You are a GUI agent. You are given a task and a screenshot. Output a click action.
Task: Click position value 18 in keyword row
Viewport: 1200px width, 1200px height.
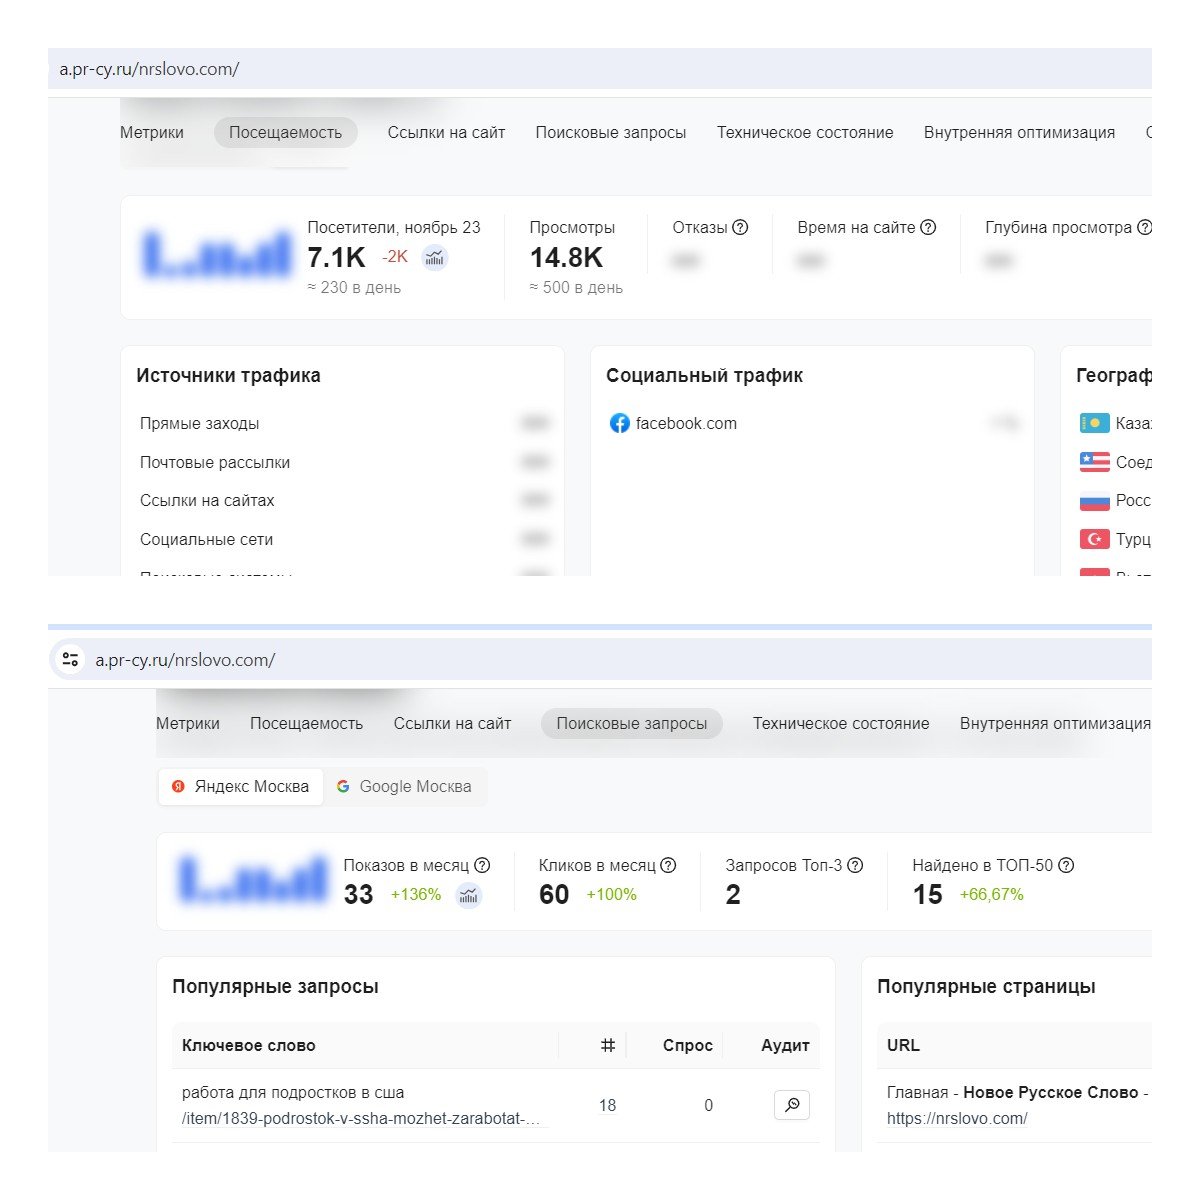(607, 1105)
